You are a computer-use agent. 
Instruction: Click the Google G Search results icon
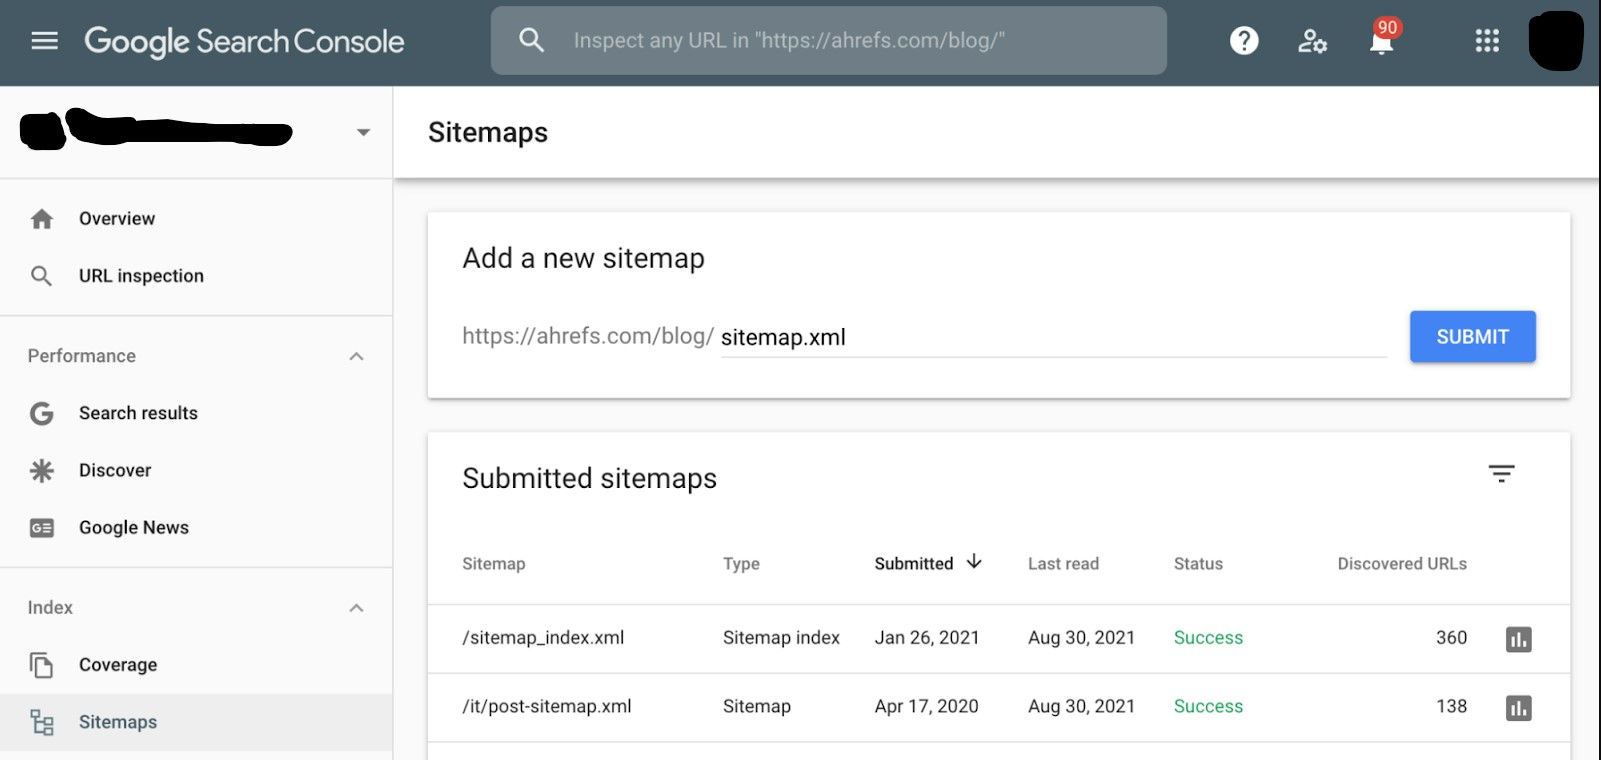point(41,413)
